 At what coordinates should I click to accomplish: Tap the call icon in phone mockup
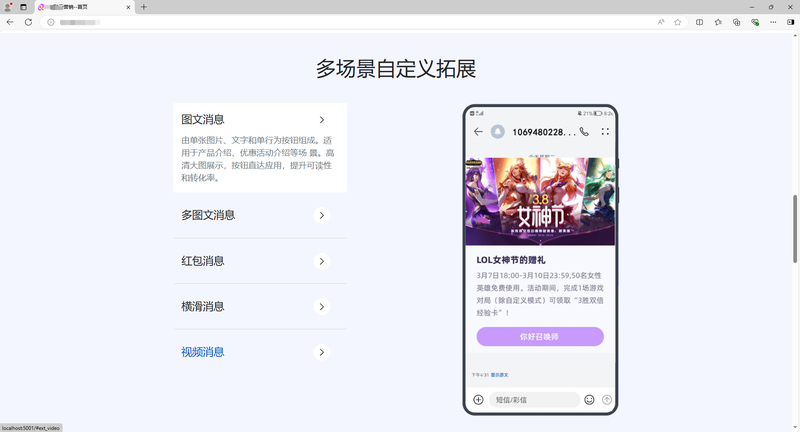pos(584,132)
